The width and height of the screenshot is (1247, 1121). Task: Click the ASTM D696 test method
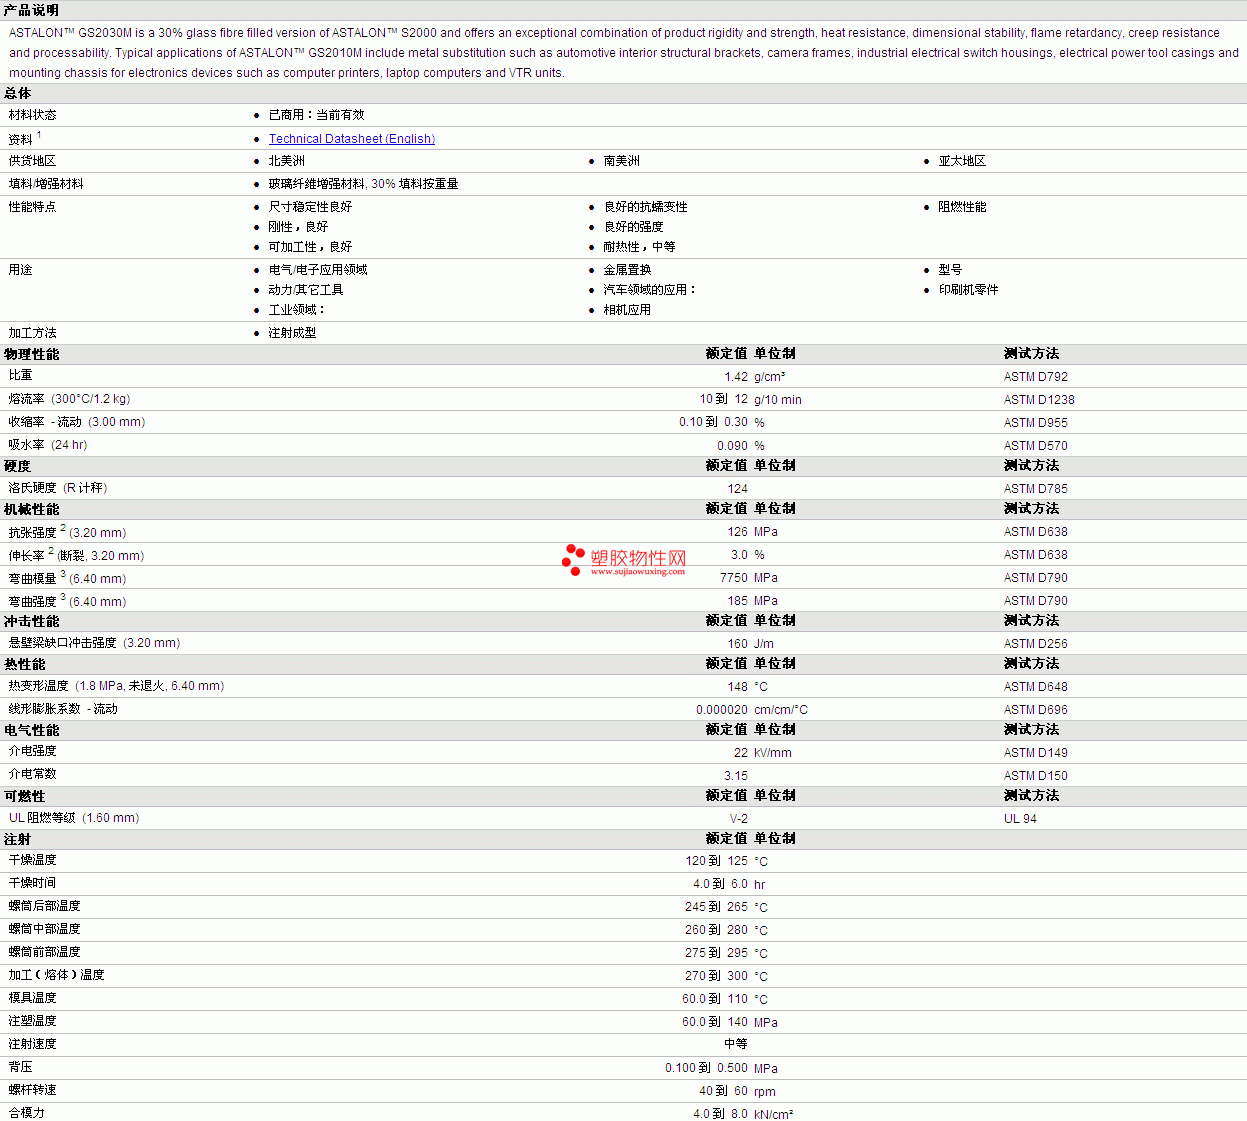point(1035,710)
